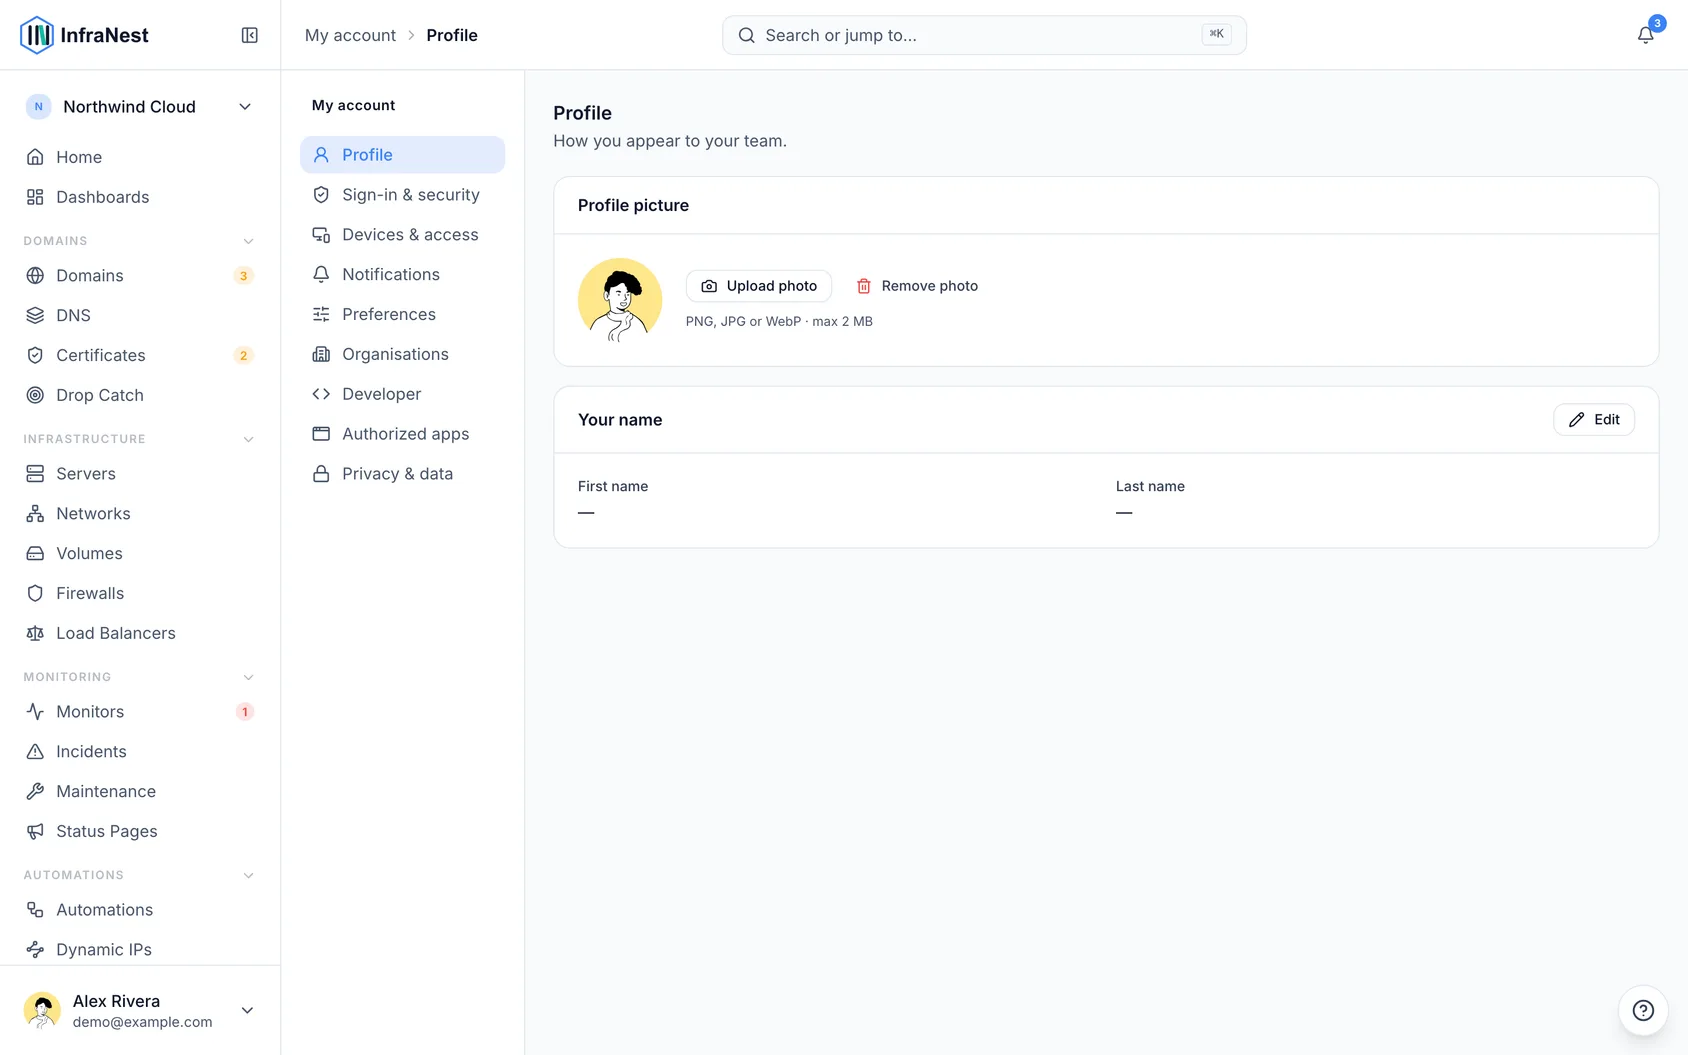Open Maintenance page
Image resolution: width=1688 pixels, height=1055 pixels.
tap(140, 791)
